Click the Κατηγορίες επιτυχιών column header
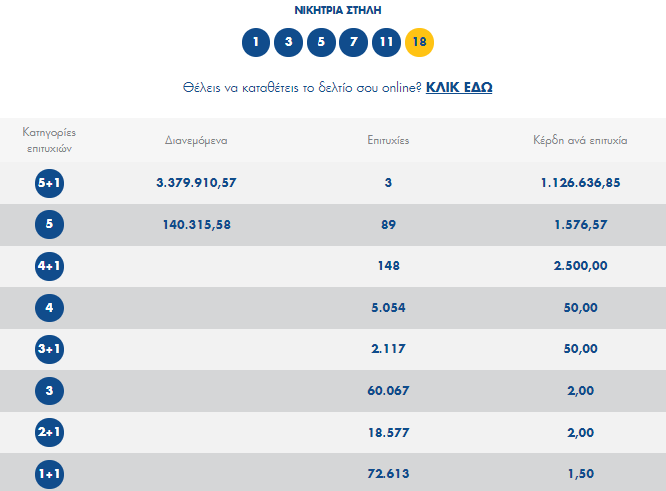The image size is (666, 491). (49, 140)
